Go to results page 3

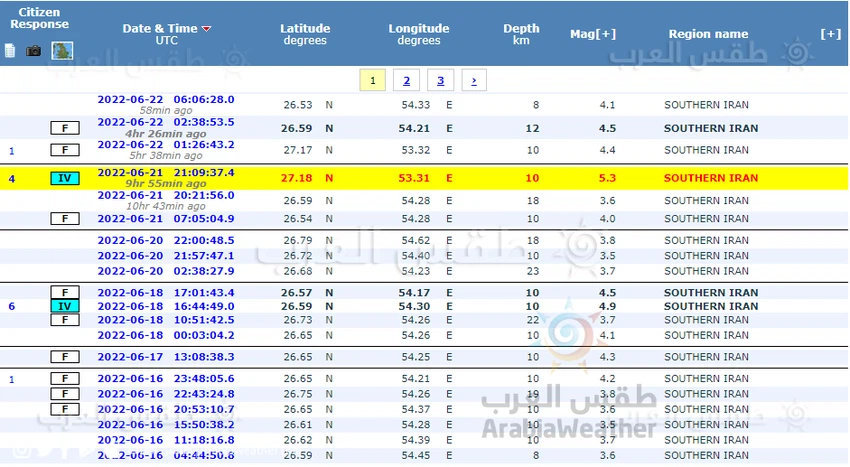tap(440, 81)
